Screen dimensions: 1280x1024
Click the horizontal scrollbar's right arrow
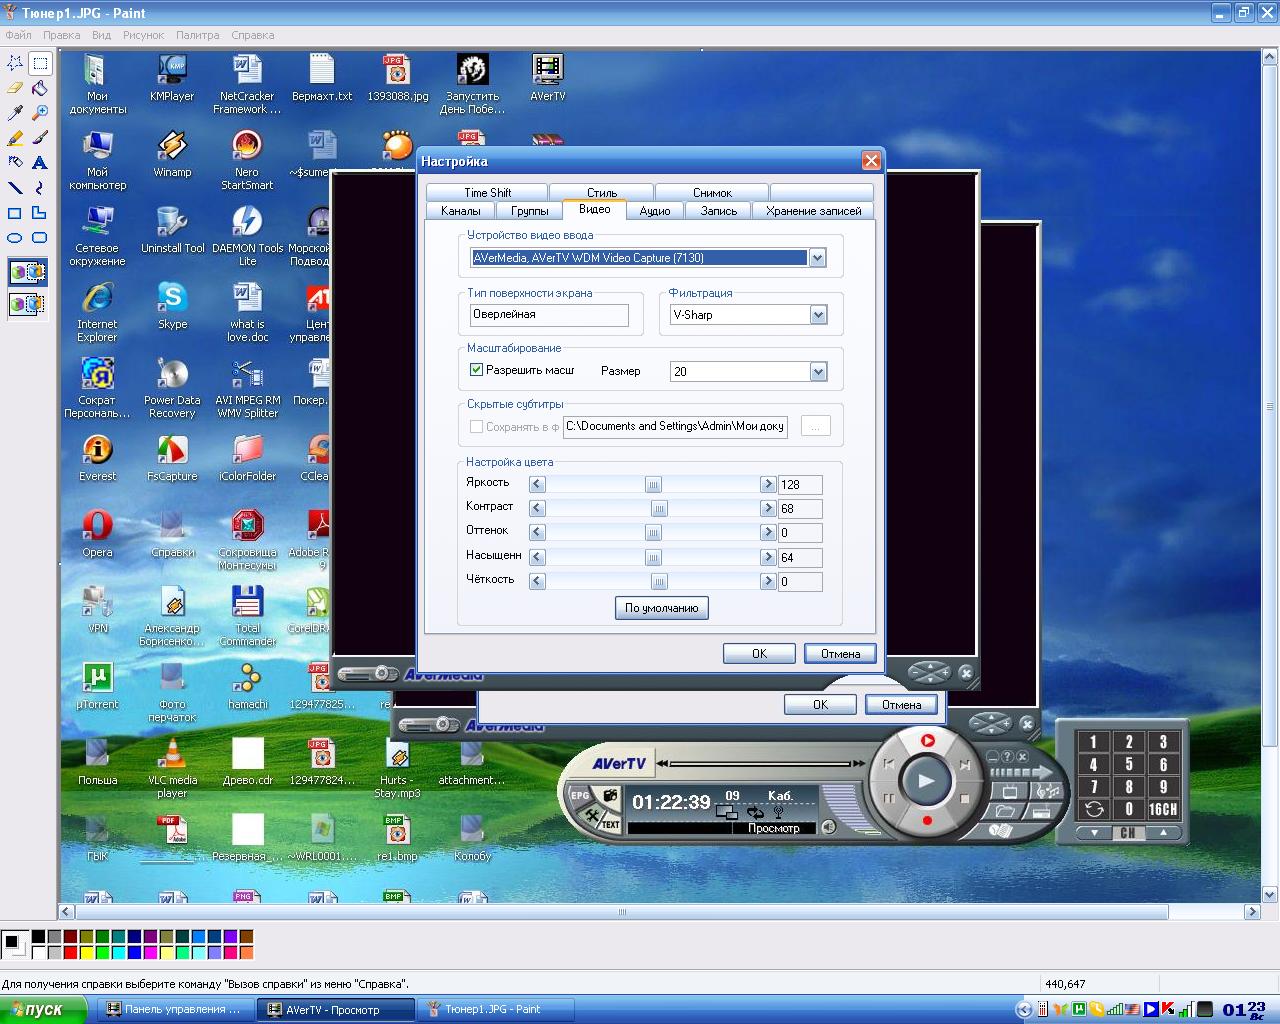1252,912
